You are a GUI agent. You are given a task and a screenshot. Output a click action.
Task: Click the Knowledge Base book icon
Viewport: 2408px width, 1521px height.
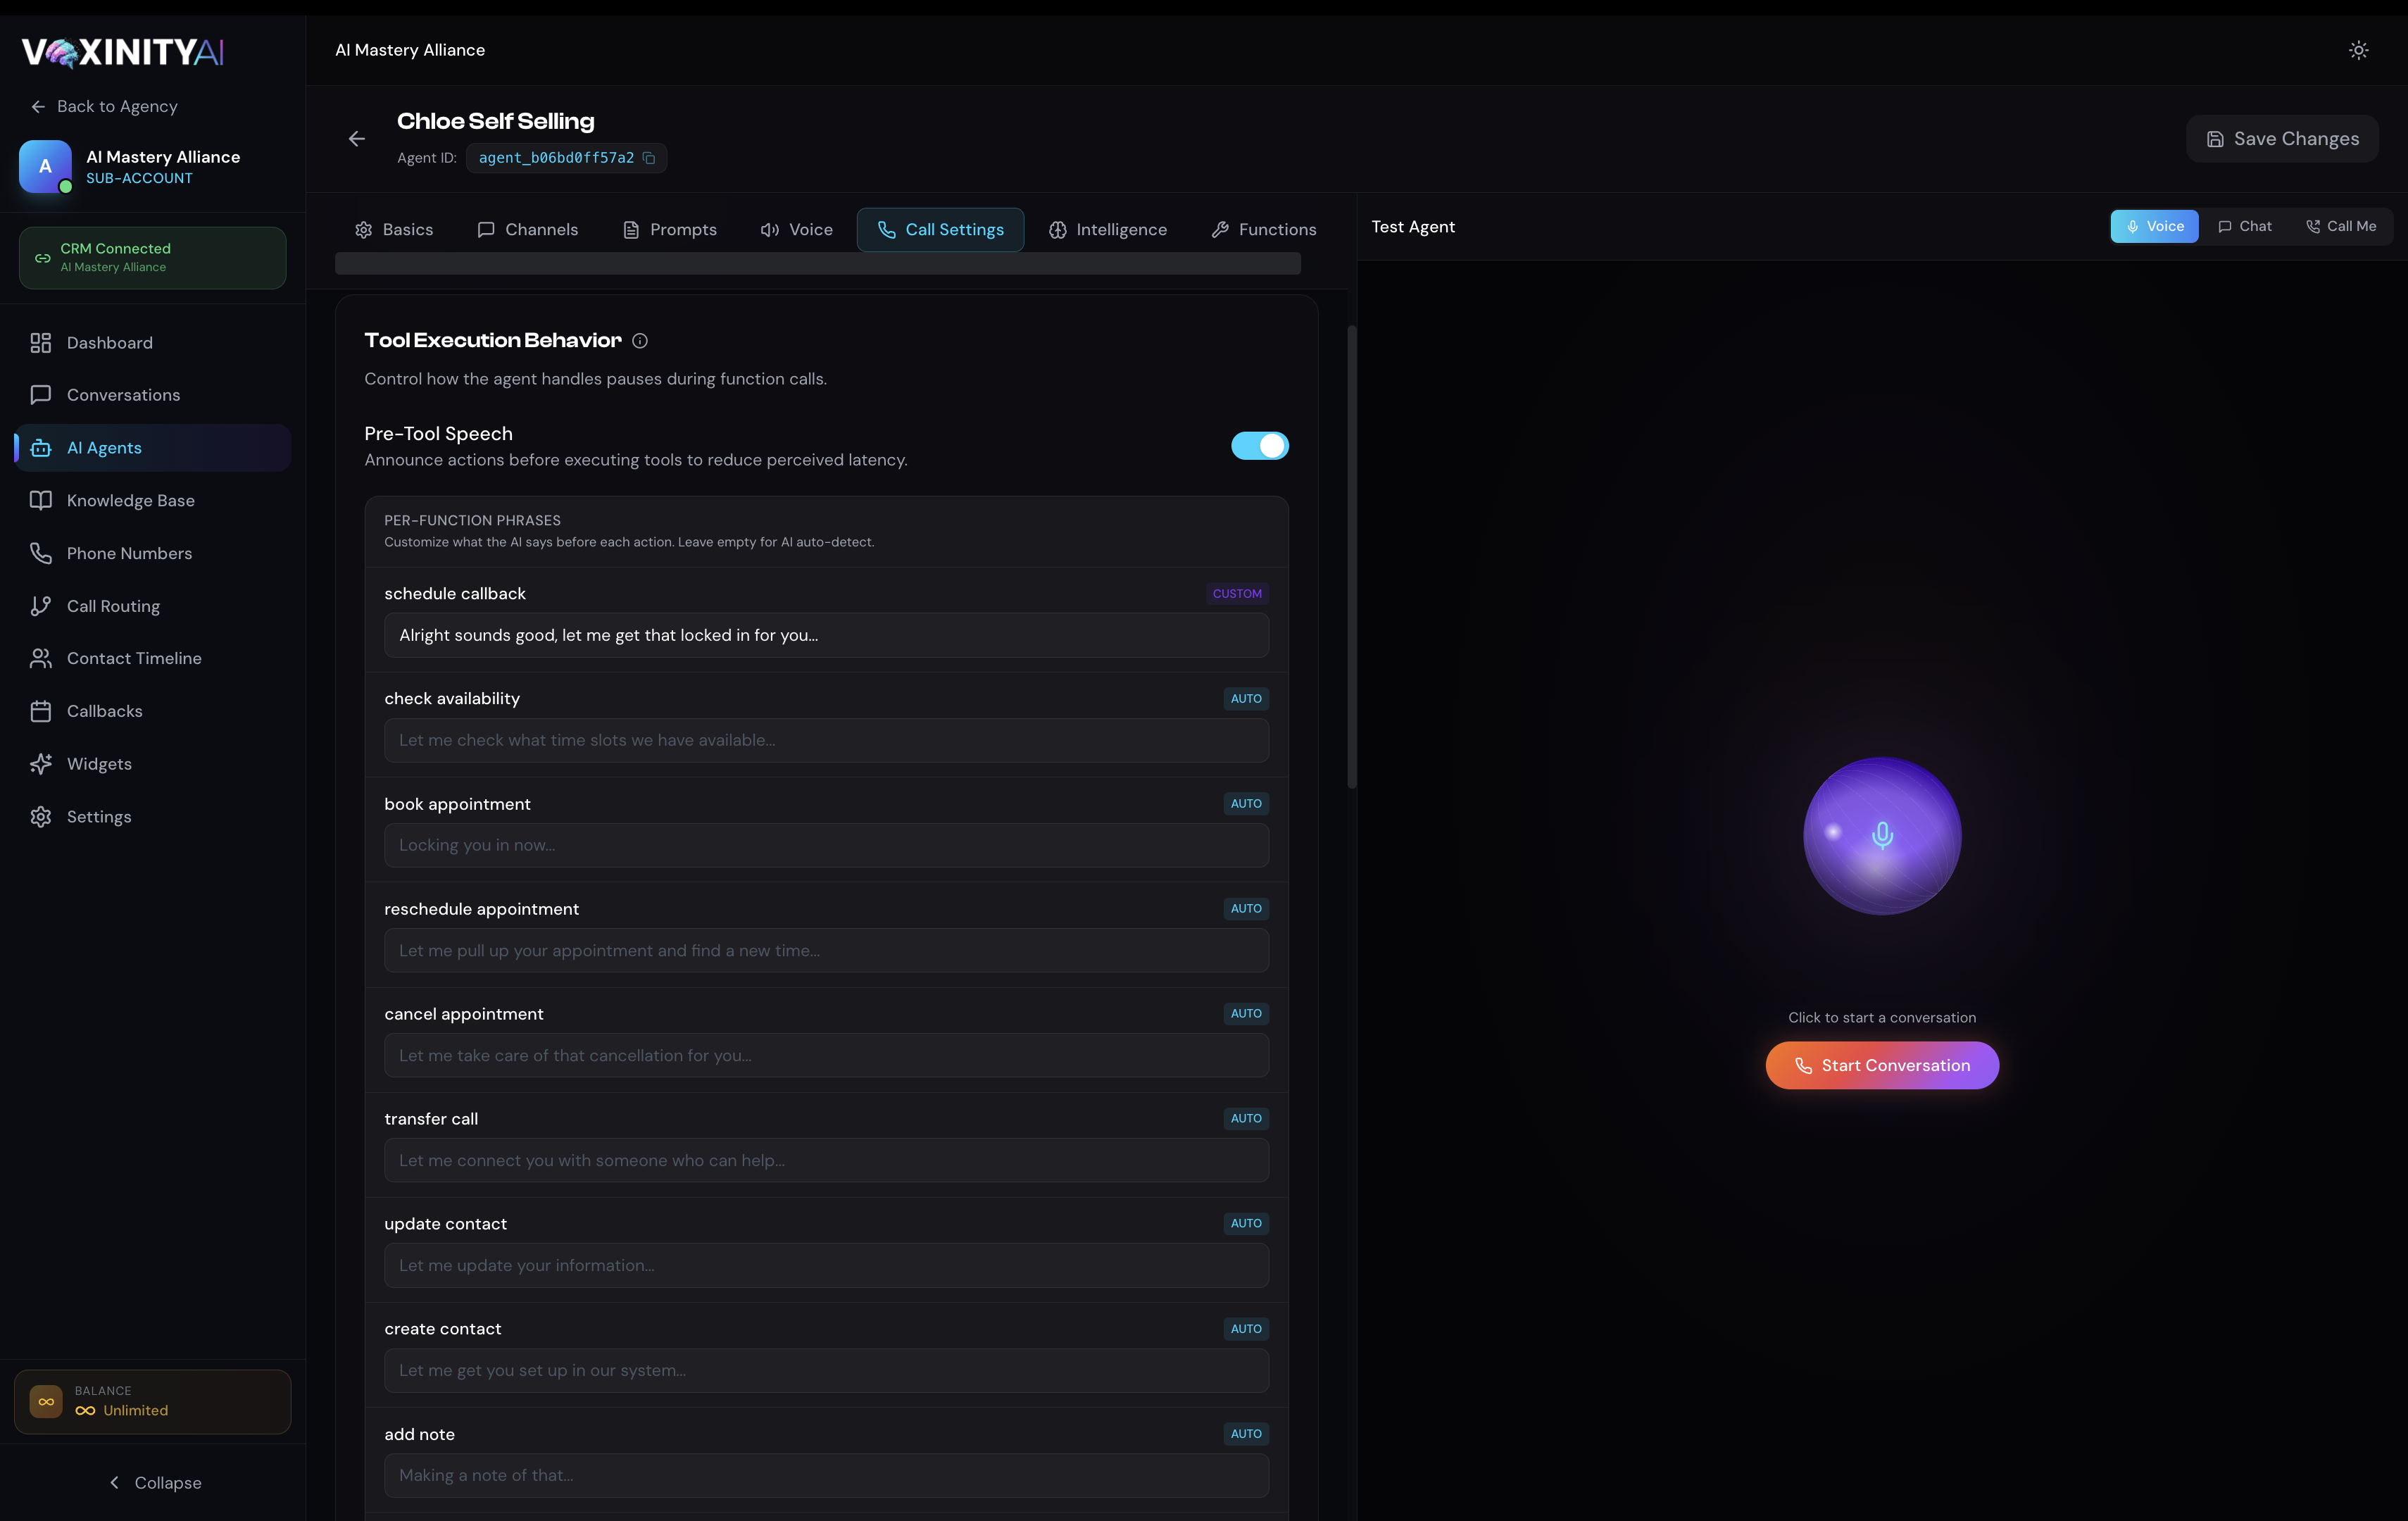click(40, 501)
